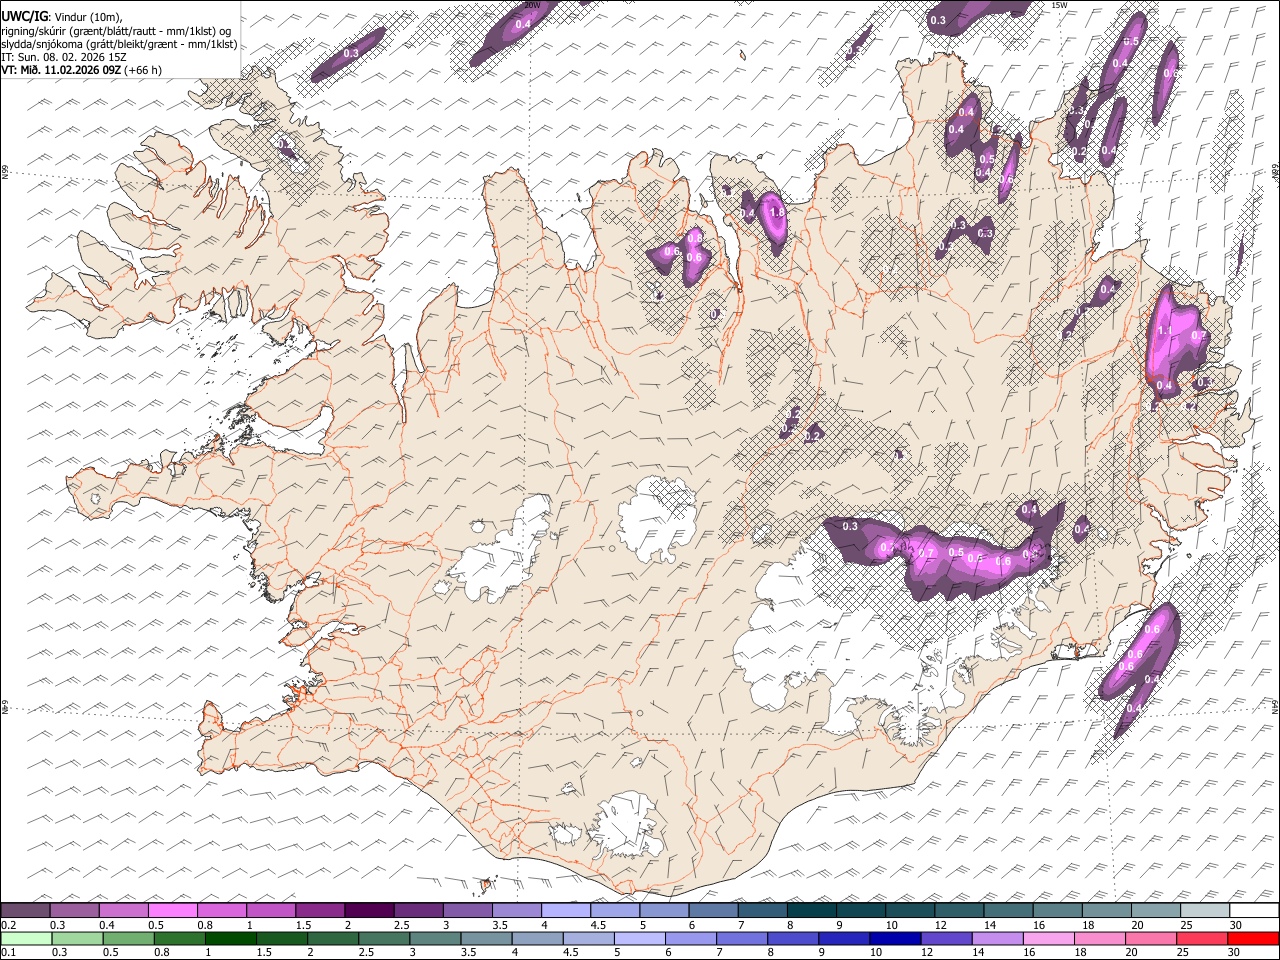
Task: Select the upper legend swatch between 18 and 20
Action: pyautogui.click(x=1106, y=910)
